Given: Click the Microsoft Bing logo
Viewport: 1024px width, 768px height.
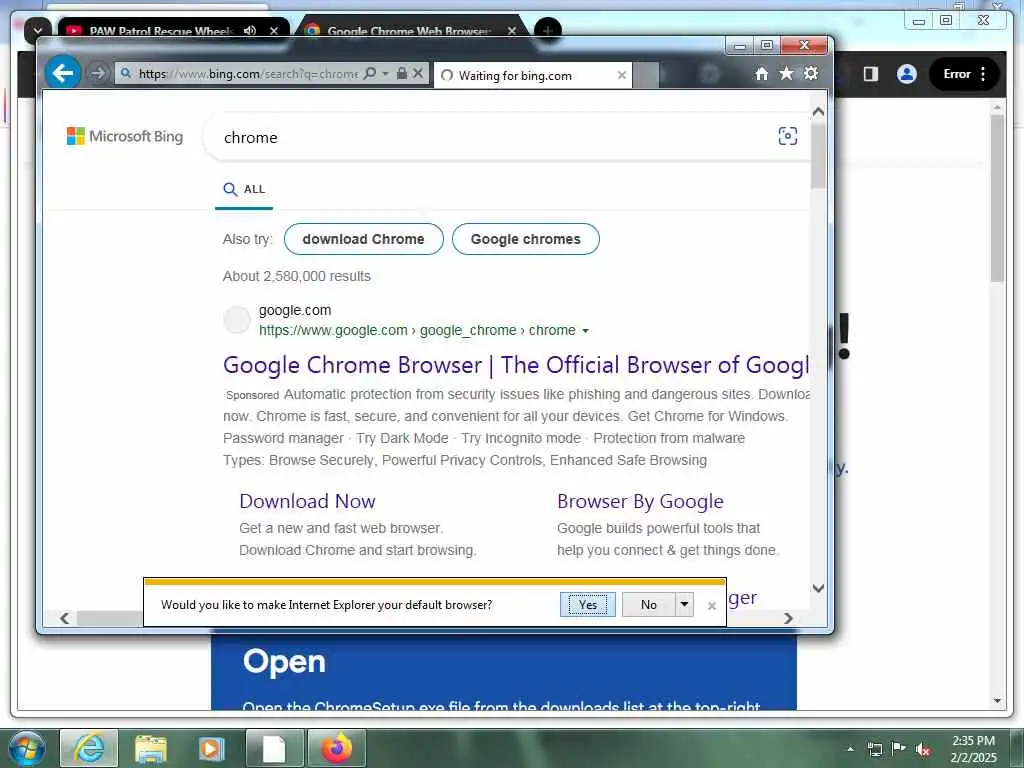Looking at the screenshot, I should pyautogui.click(x=125, y=136).
